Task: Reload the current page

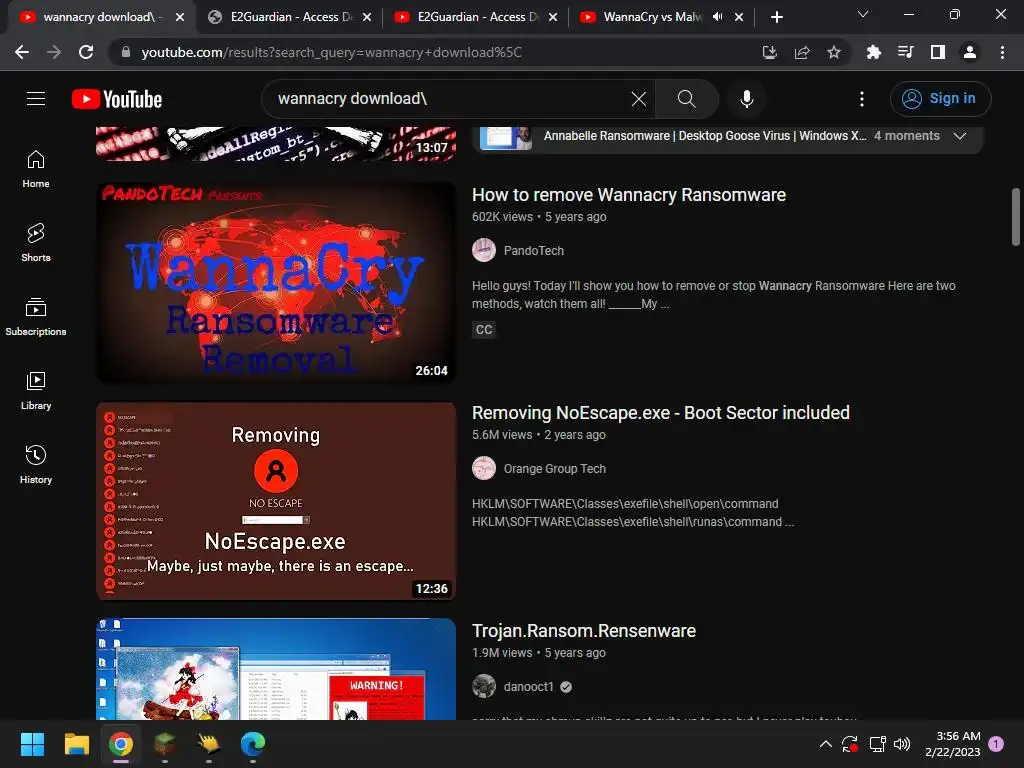Action: [86, 52]
